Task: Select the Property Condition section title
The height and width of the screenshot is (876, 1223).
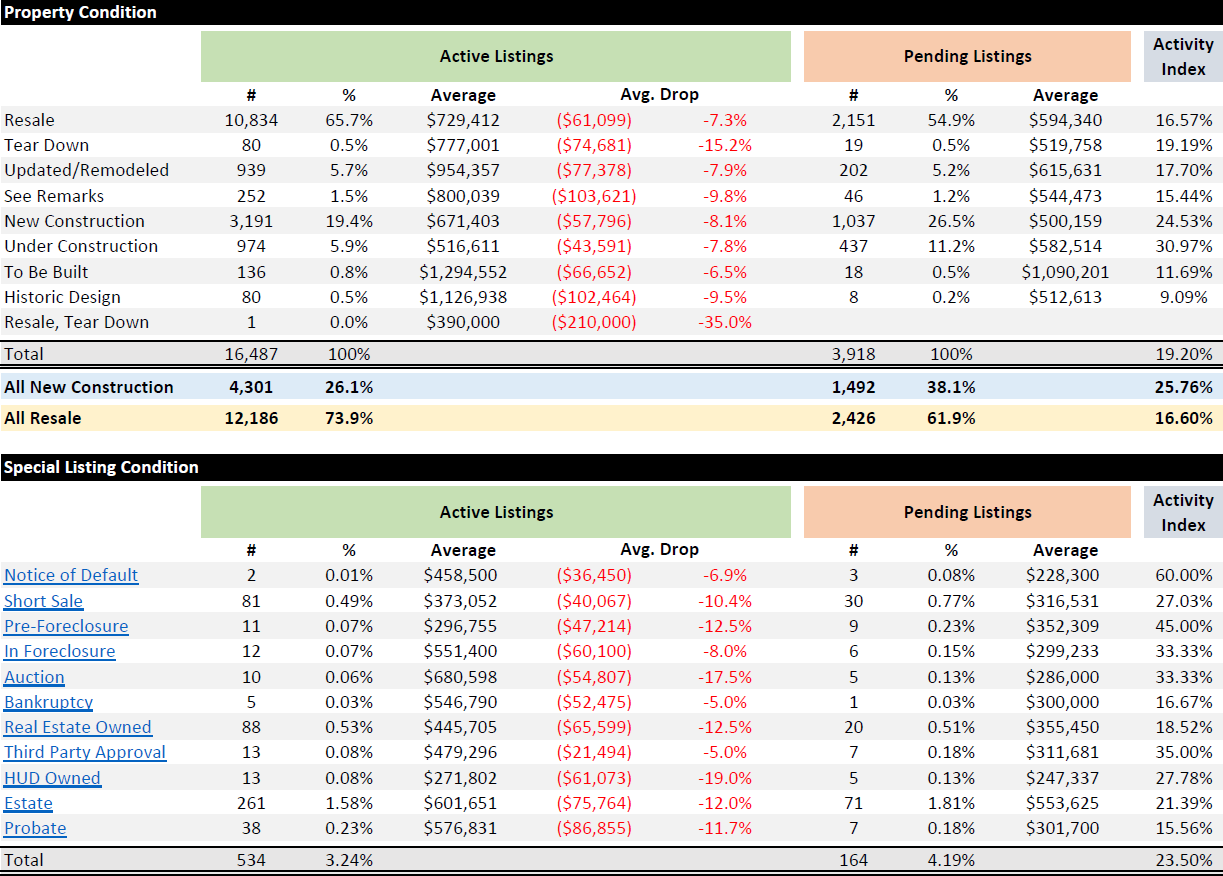Action: click(x=80, y=12)
